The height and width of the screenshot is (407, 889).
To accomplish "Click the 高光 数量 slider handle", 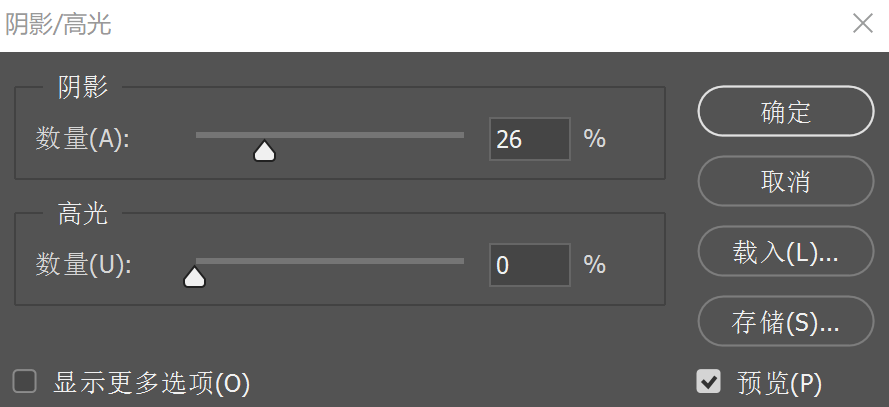I will click(x=194, y=276).
